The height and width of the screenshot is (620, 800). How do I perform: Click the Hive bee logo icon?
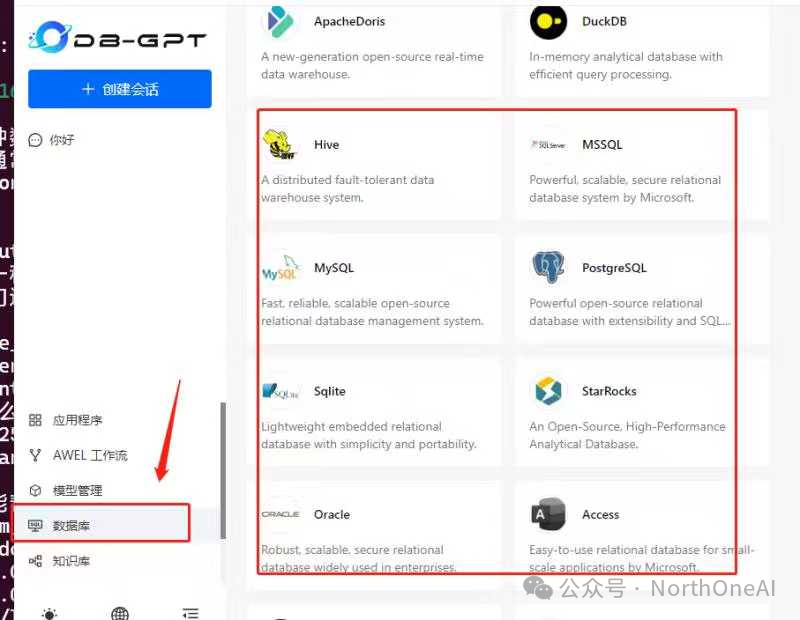click(280, 144)
